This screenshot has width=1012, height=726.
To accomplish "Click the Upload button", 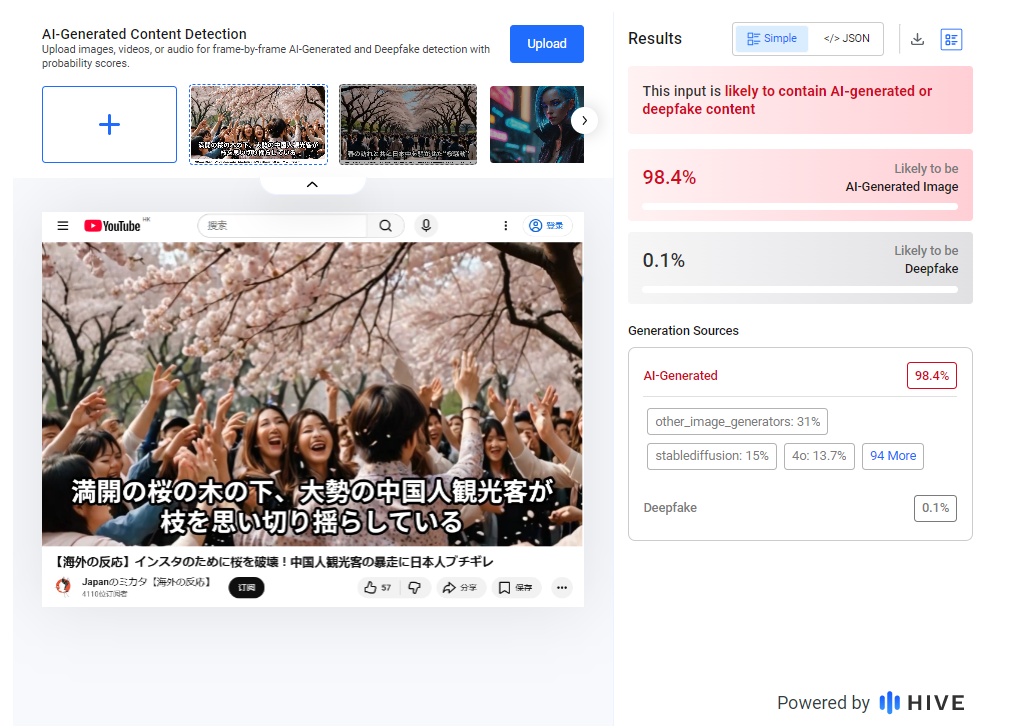I will tap(546, 43).
